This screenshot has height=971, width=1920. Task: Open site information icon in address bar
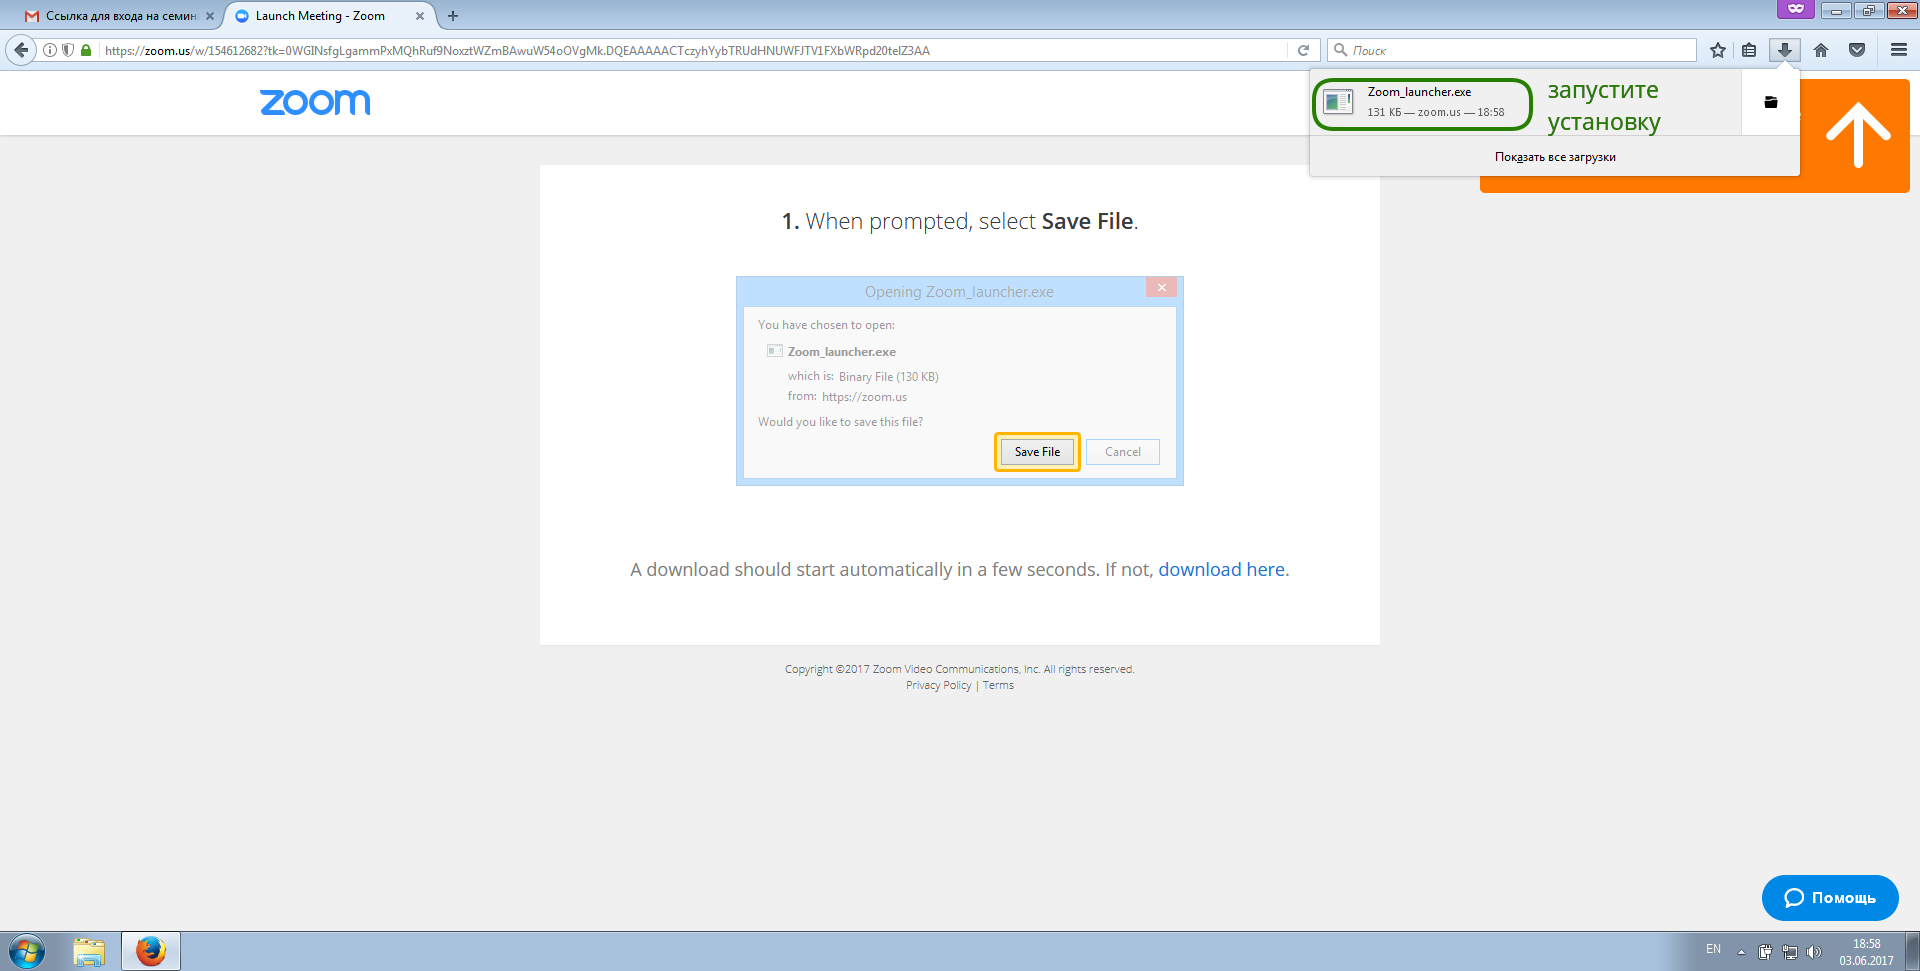click(x=50, y=50)
